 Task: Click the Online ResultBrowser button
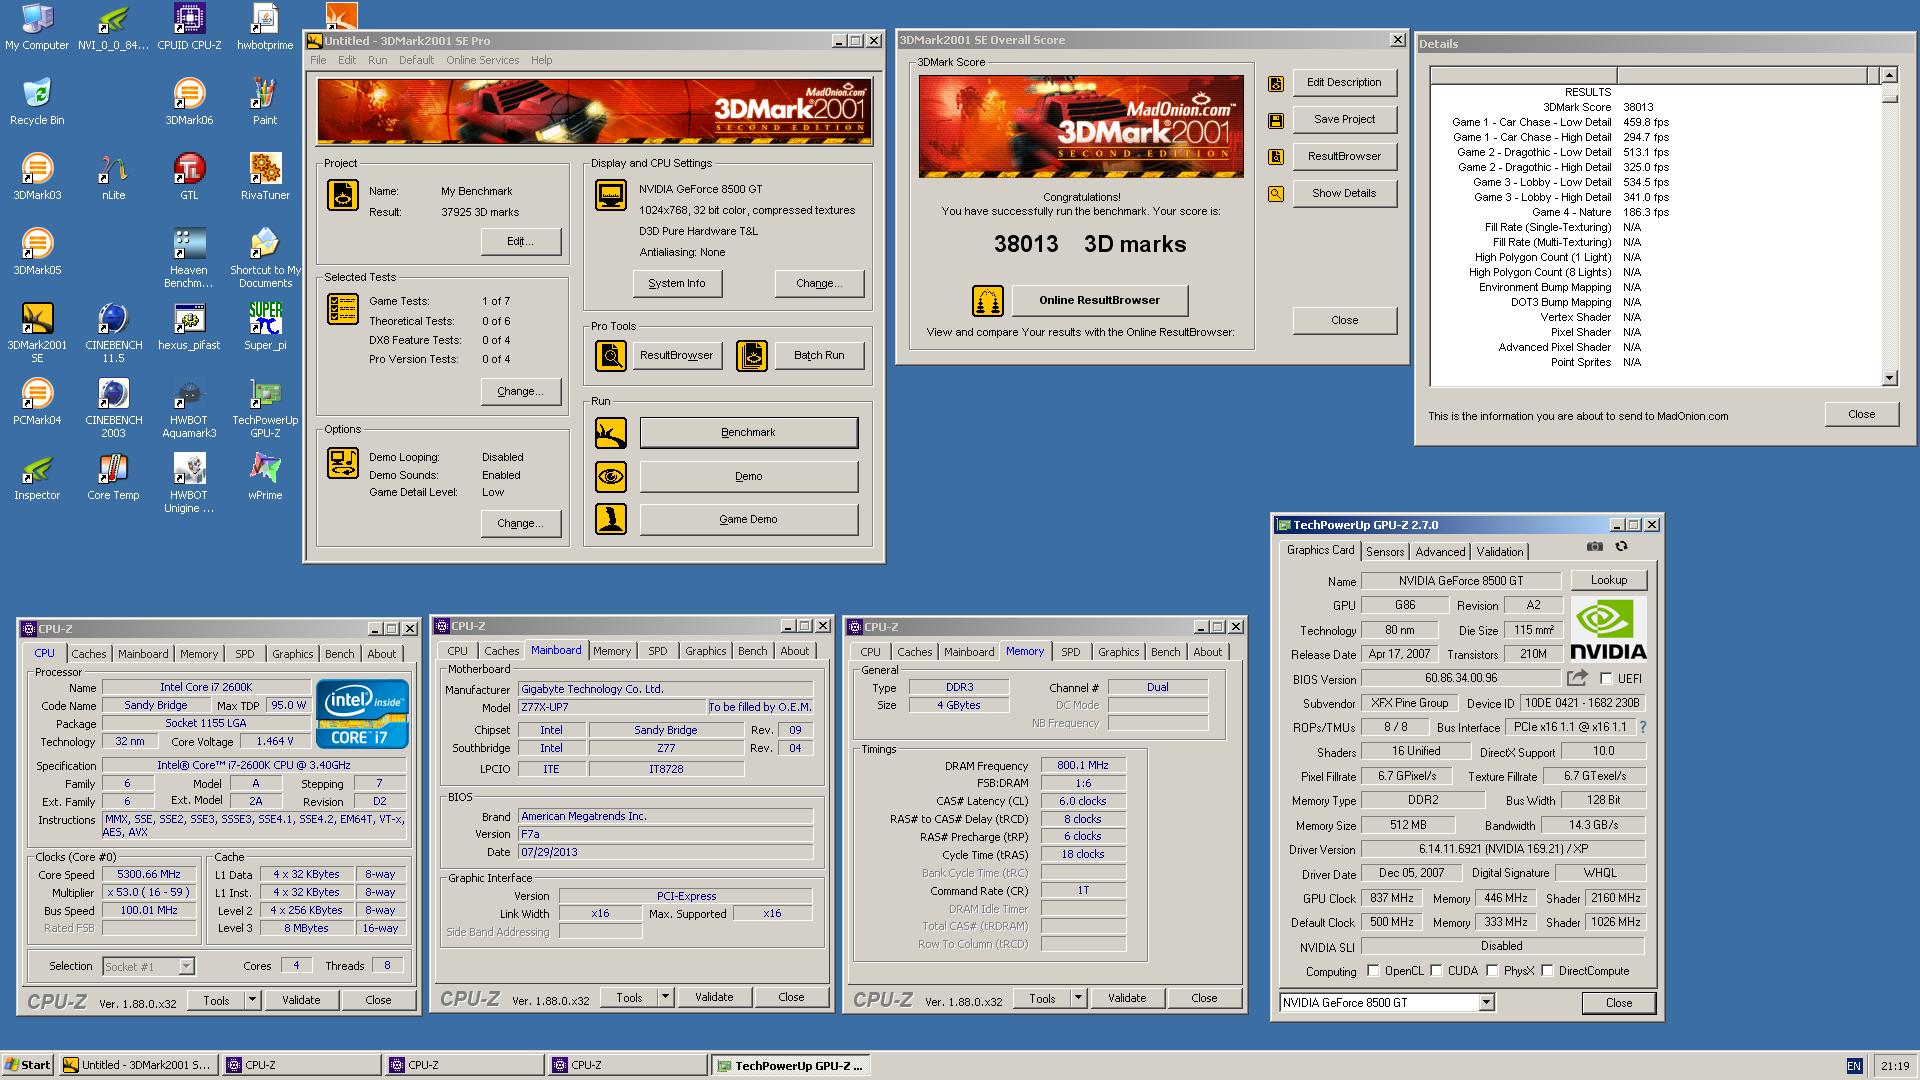click(1099, 300)
